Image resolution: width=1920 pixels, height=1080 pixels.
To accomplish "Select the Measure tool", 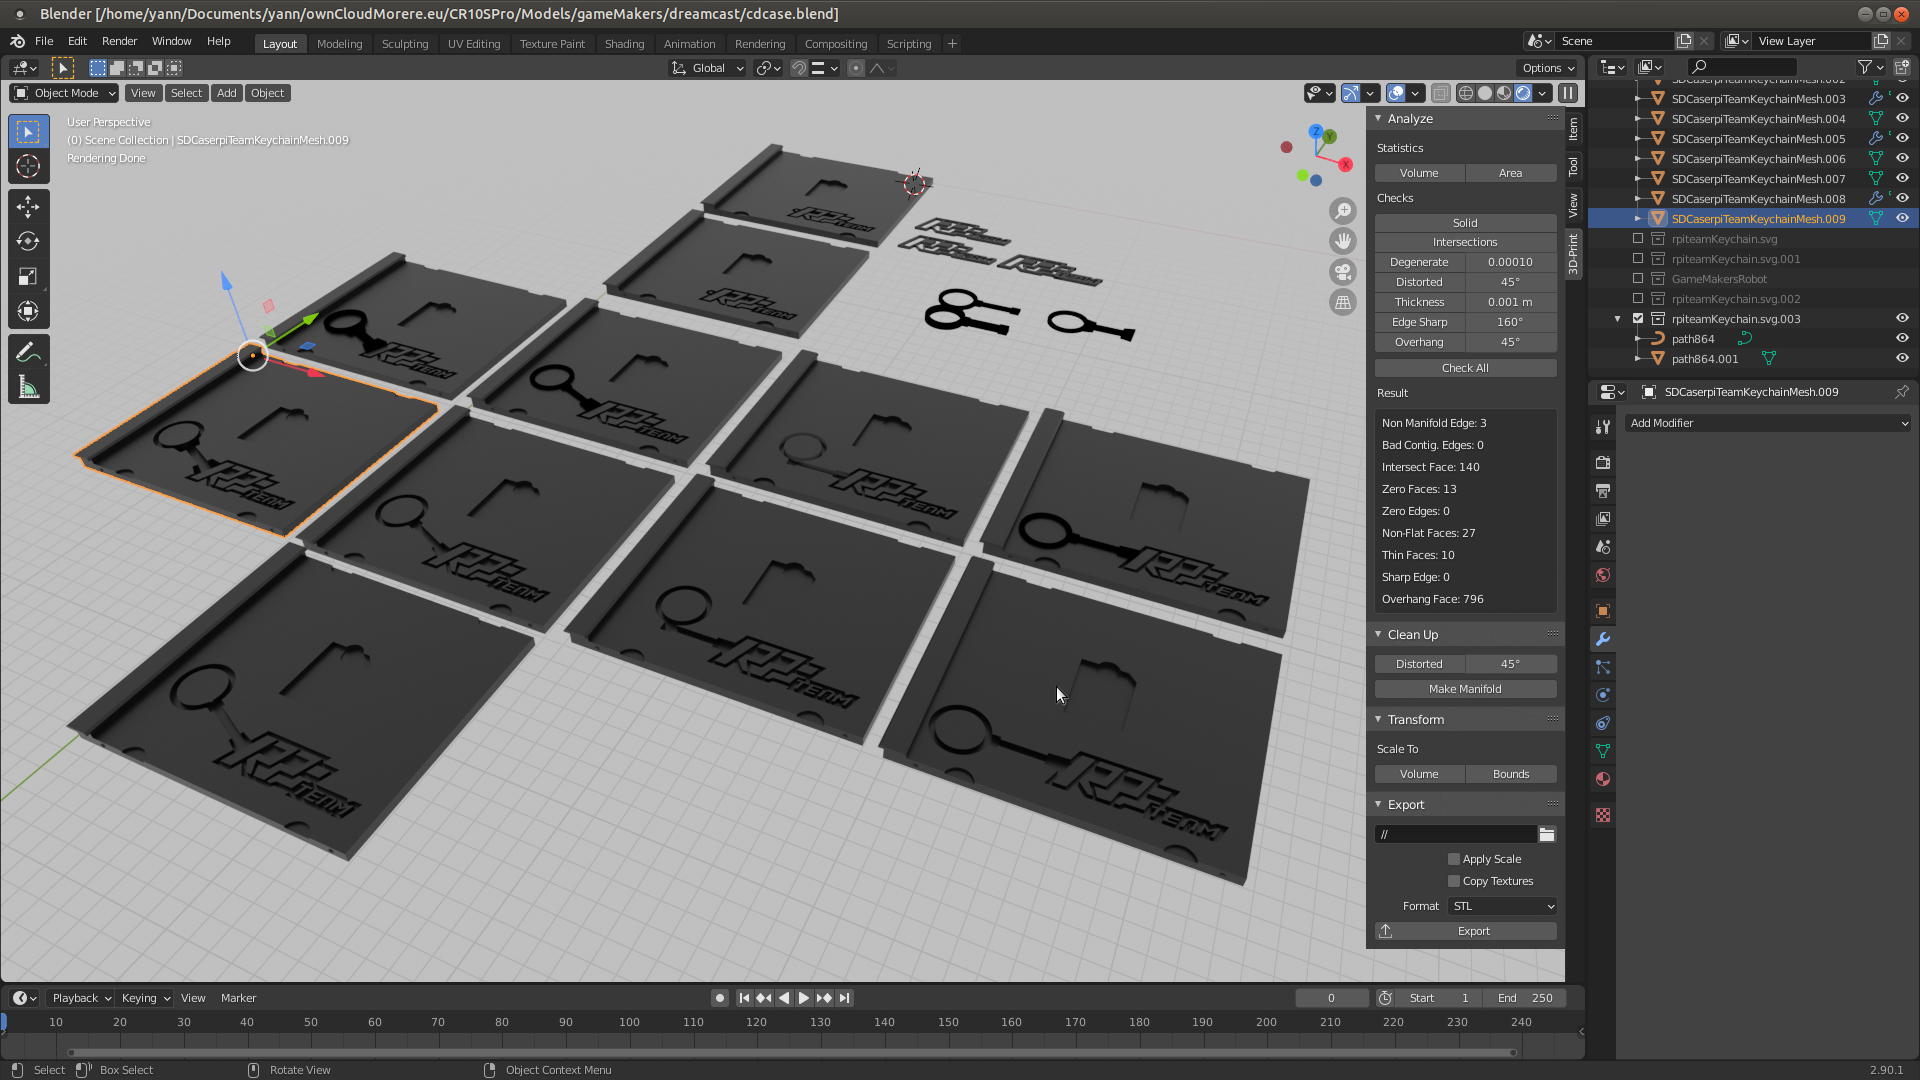I will [28, 388].
